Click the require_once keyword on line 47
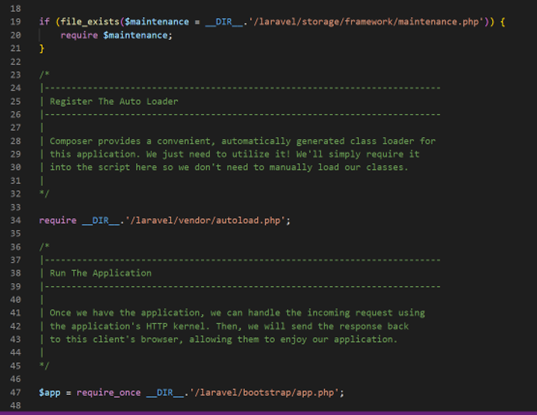The height and width of the screenshot is (415, 537). pyautogui.click(x=109, y=392)
